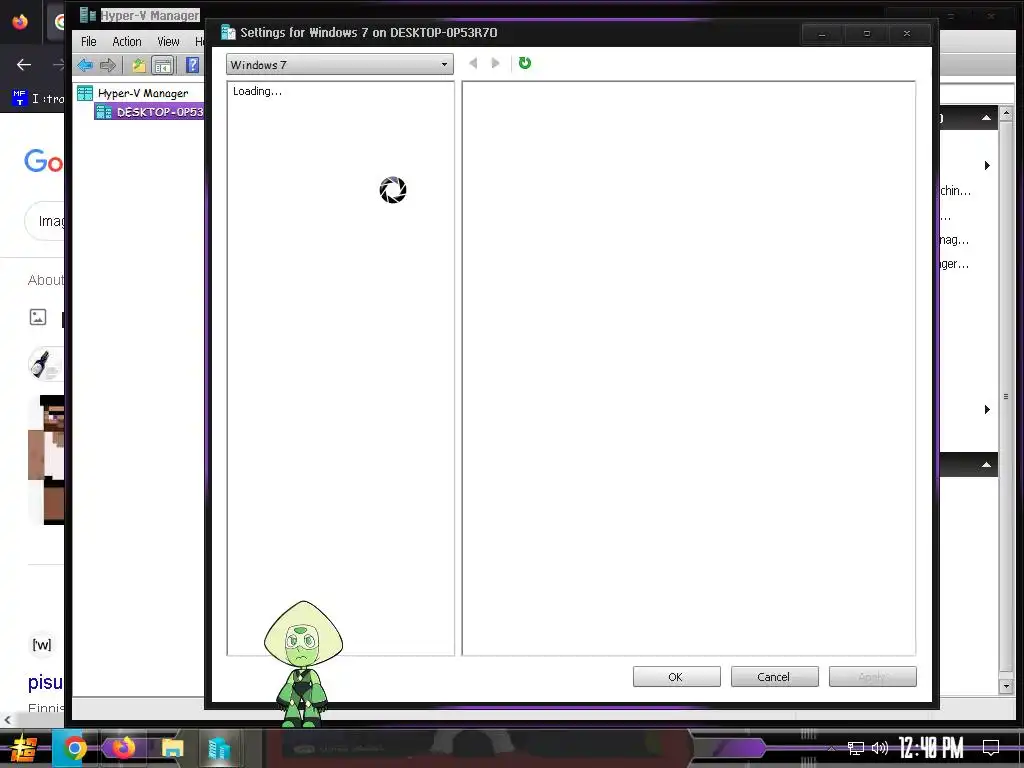Click the bottle thumbnail on Google results

[44, 363]
